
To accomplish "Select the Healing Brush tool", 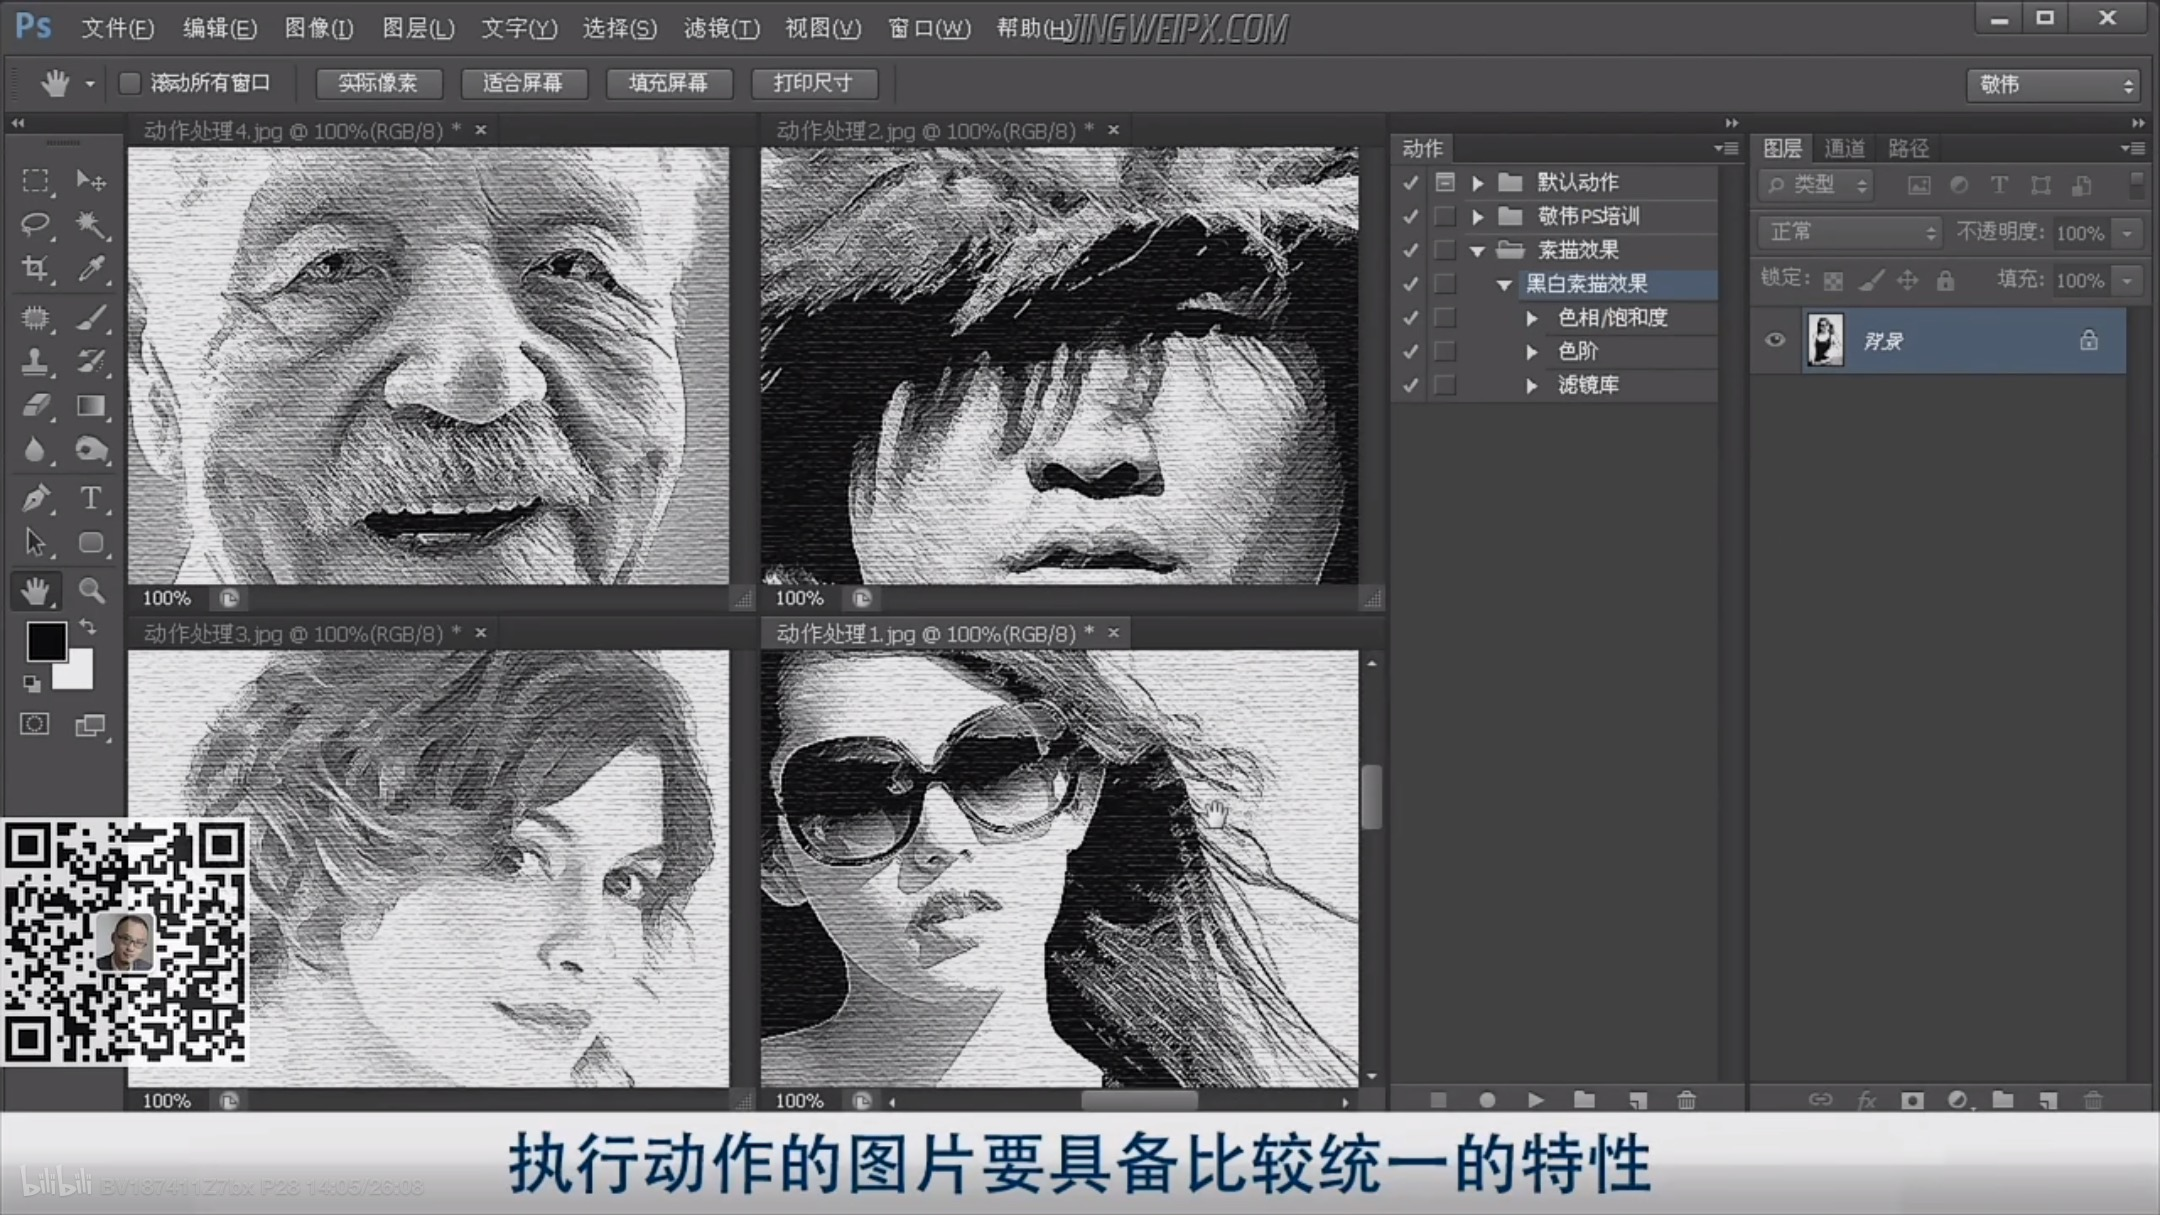I will point(36,318).
